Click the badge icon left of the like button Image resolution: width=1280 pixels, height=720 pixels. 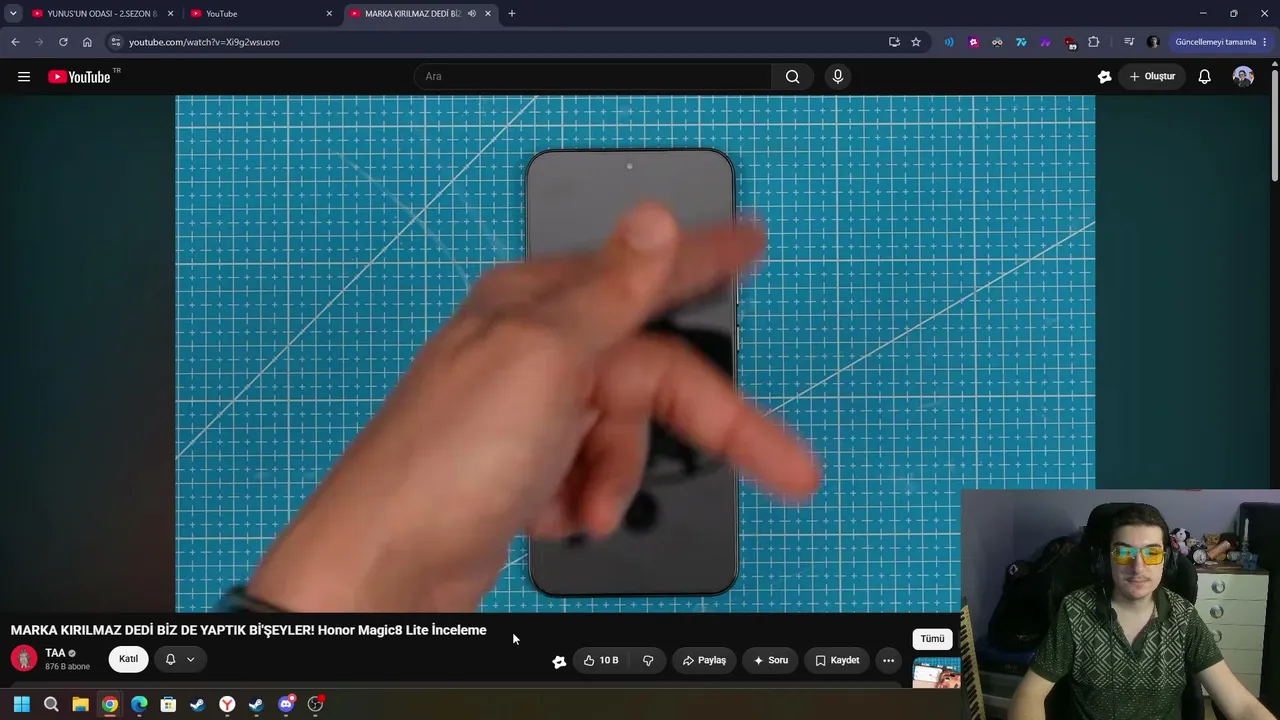click(x=559, y=661)
